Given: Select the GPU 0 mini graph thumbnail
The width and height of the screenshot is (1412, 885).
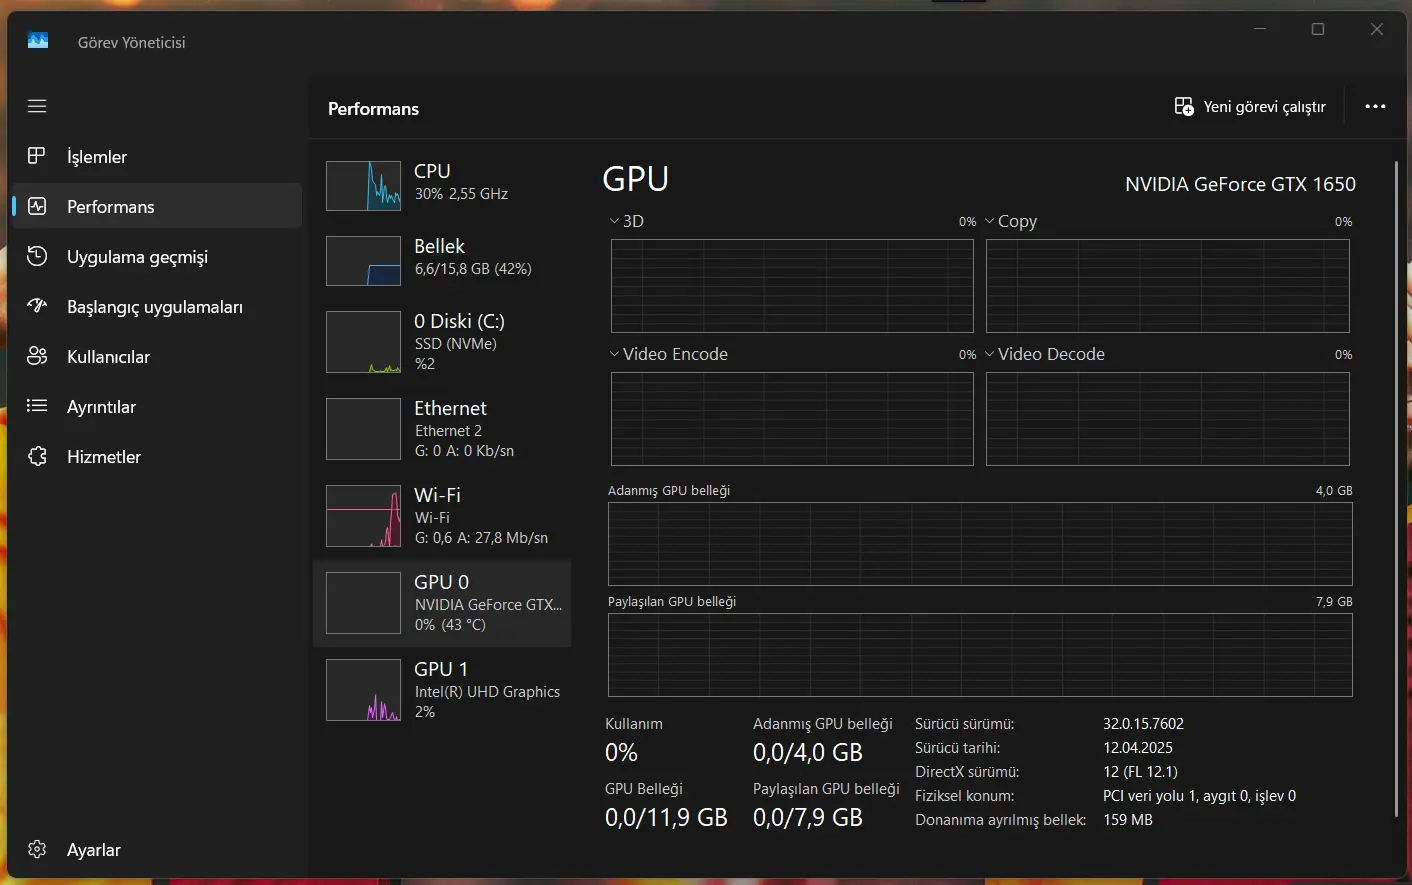Looking at the screenshot, I should 363,603.
